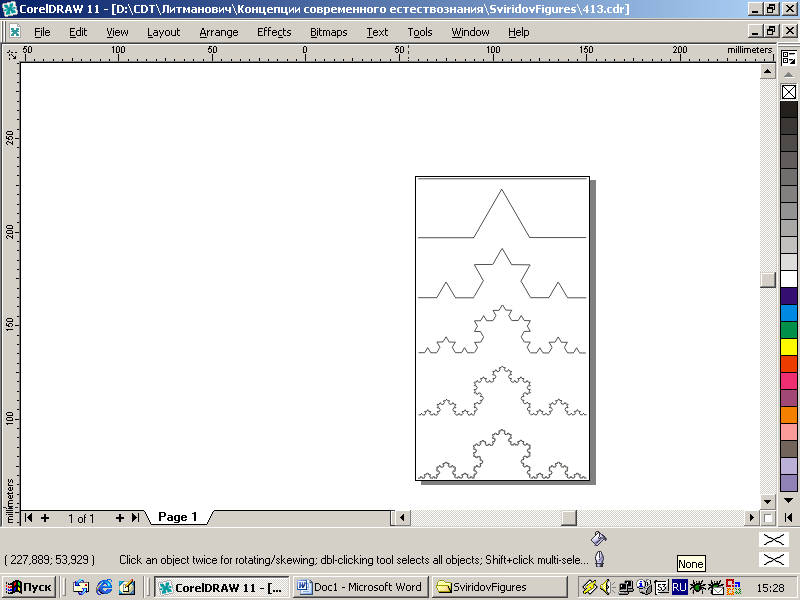
Task: Open the Bitmaps menu
Action: [x=329, y=32]
